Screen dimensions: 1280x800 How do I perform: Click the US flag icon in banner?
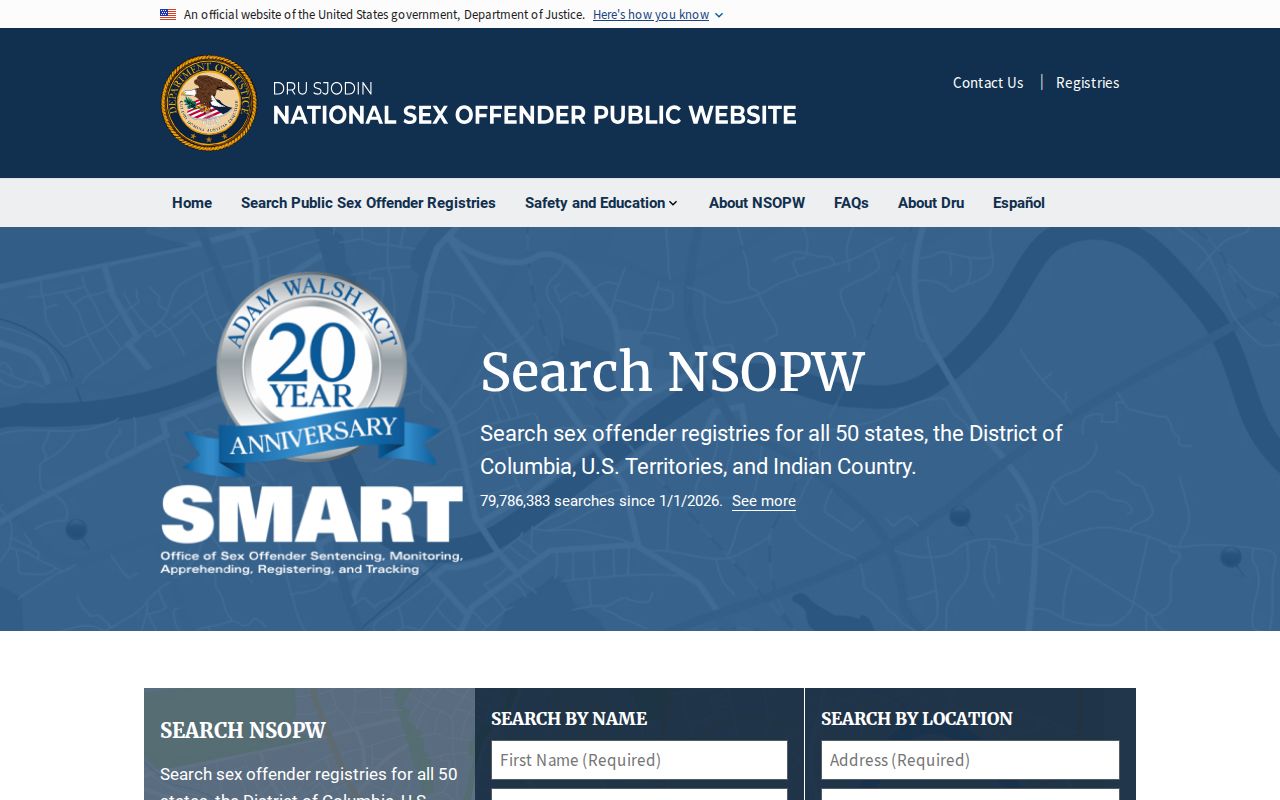tap(168, 15)
